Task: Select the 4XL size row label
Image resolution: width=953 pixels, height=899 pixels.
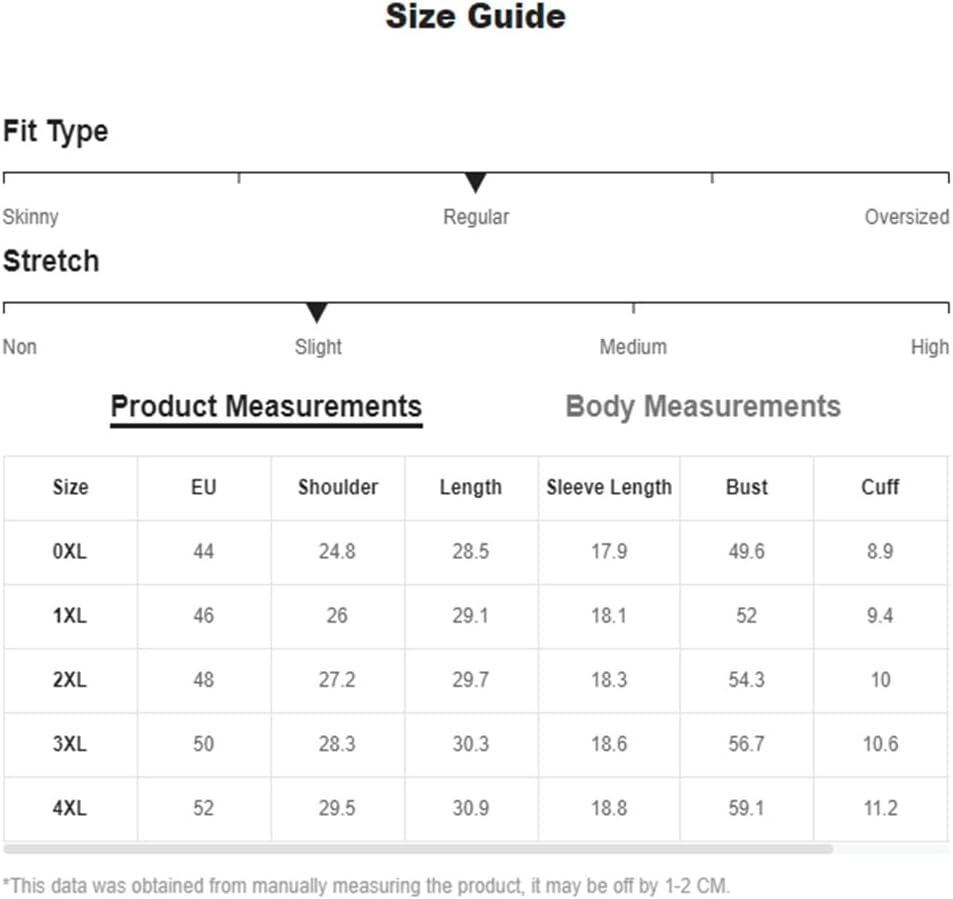Action: 70,808
